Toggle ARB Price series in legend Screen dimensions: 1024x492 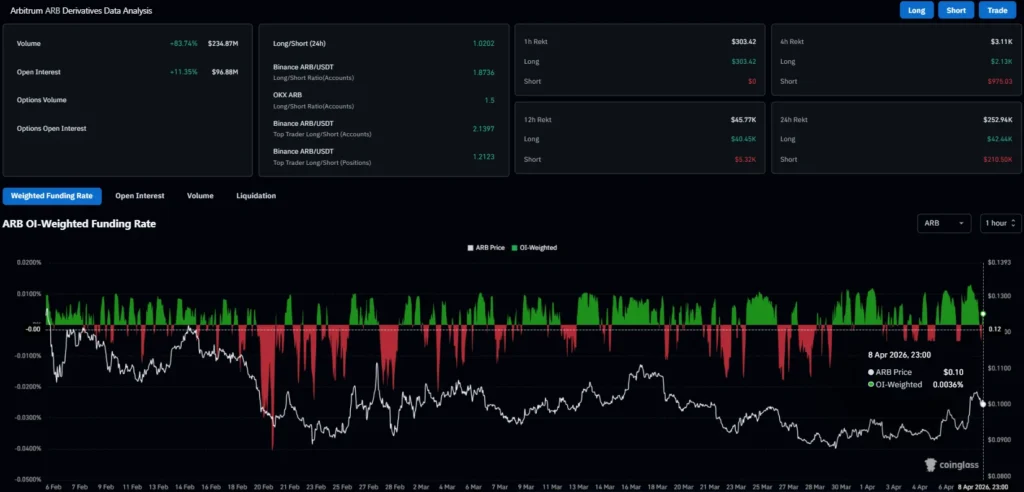487,247
